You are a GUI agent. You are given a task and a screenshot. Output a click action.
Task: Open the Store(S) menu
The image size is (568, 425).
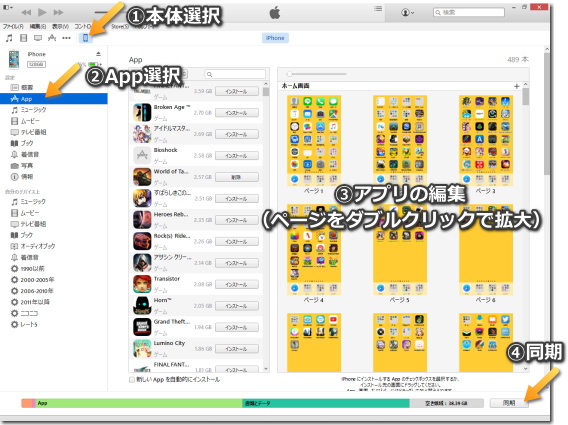pyautogui.click(x=120, y=26)
